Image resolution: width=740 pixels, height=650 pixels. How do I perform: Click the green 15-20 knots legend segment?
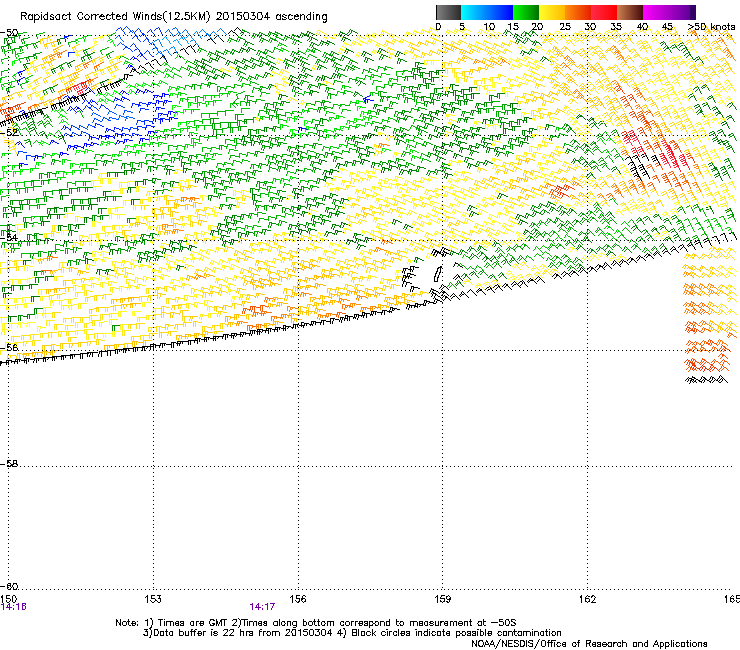tap(526, 12)
